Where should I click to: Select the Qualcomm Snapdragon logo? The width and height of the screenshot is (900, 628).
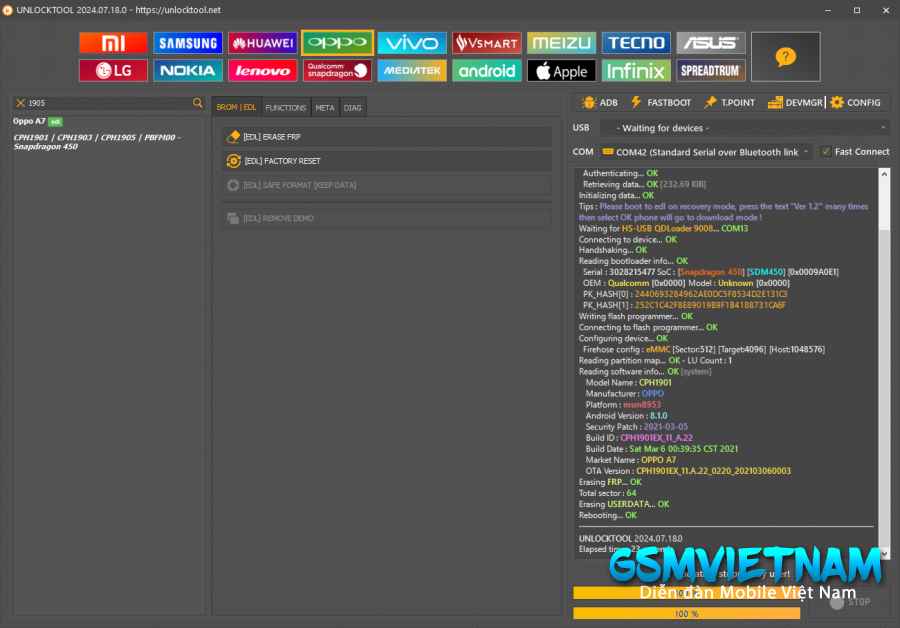click(x=337, y=71)
